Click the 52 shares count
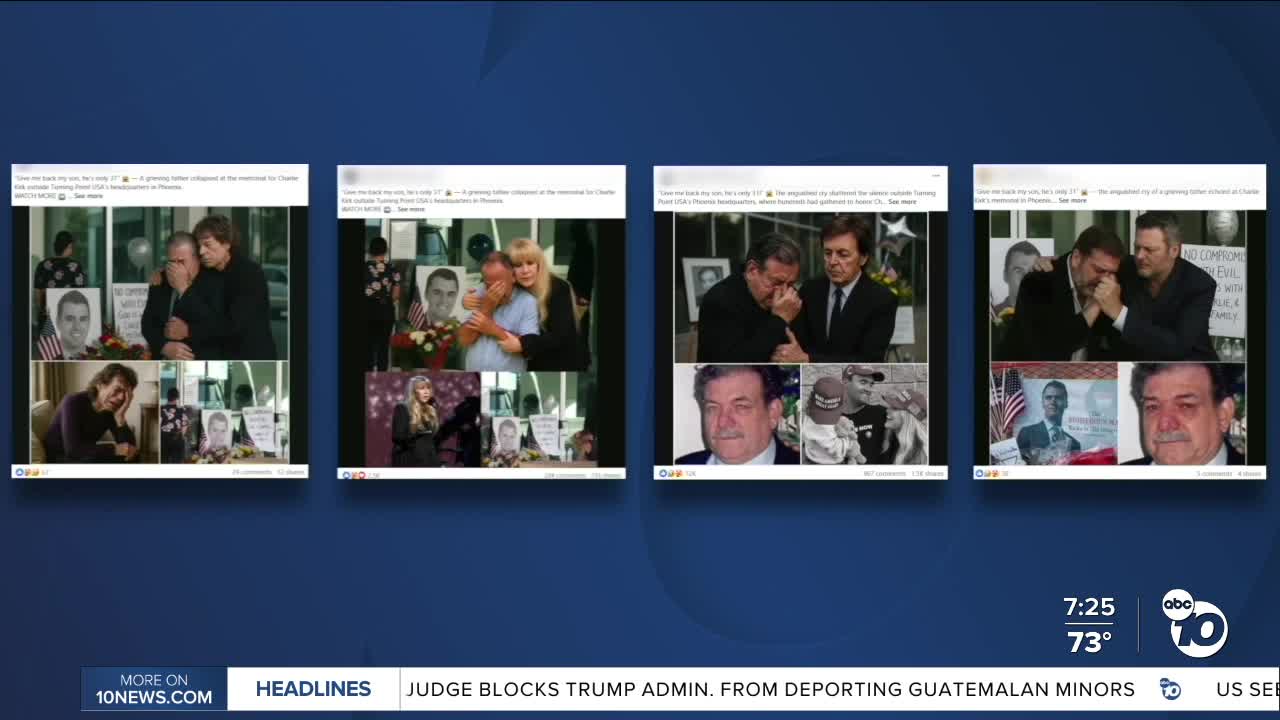The width and height of the screenshot is (1280, 720). pos(291,472)
